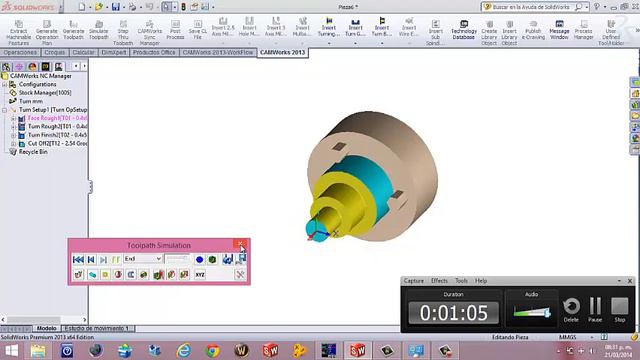The height and width of the screenshot is (360, 640).
Task: Open Process Manager
Action: point(584,30)
